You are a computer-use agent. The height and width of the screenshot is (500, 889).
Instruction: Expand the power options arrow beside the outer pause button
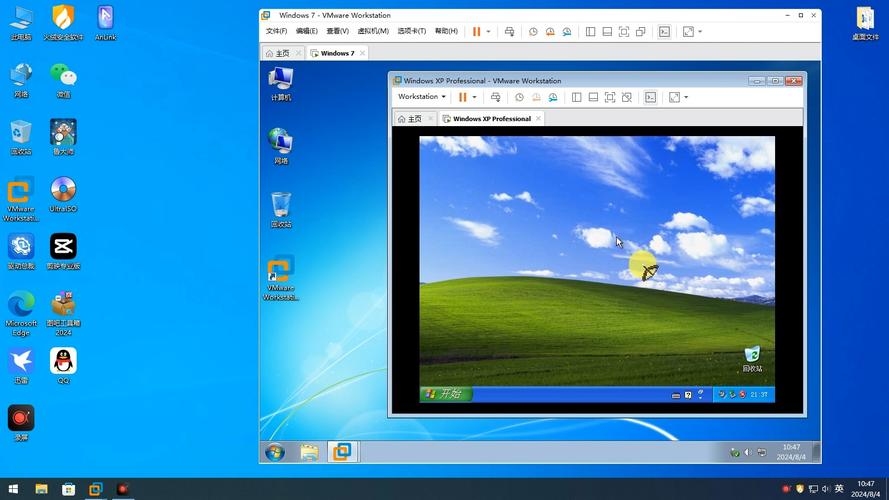tap(488, 32)
